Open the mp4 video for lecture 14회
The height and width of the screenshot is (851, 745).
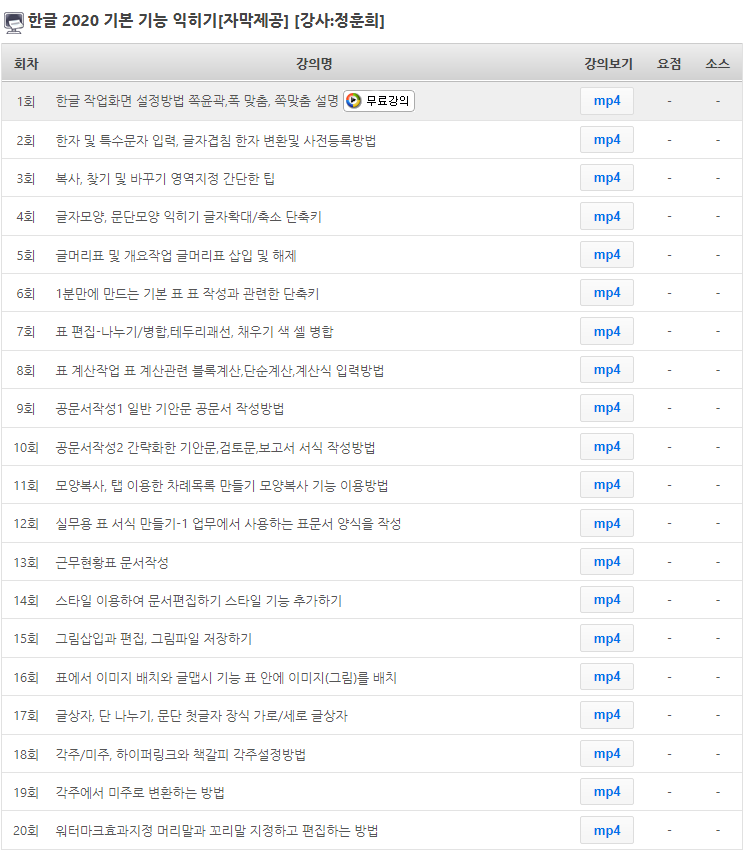pyautogui.click(x=607, y=600)
